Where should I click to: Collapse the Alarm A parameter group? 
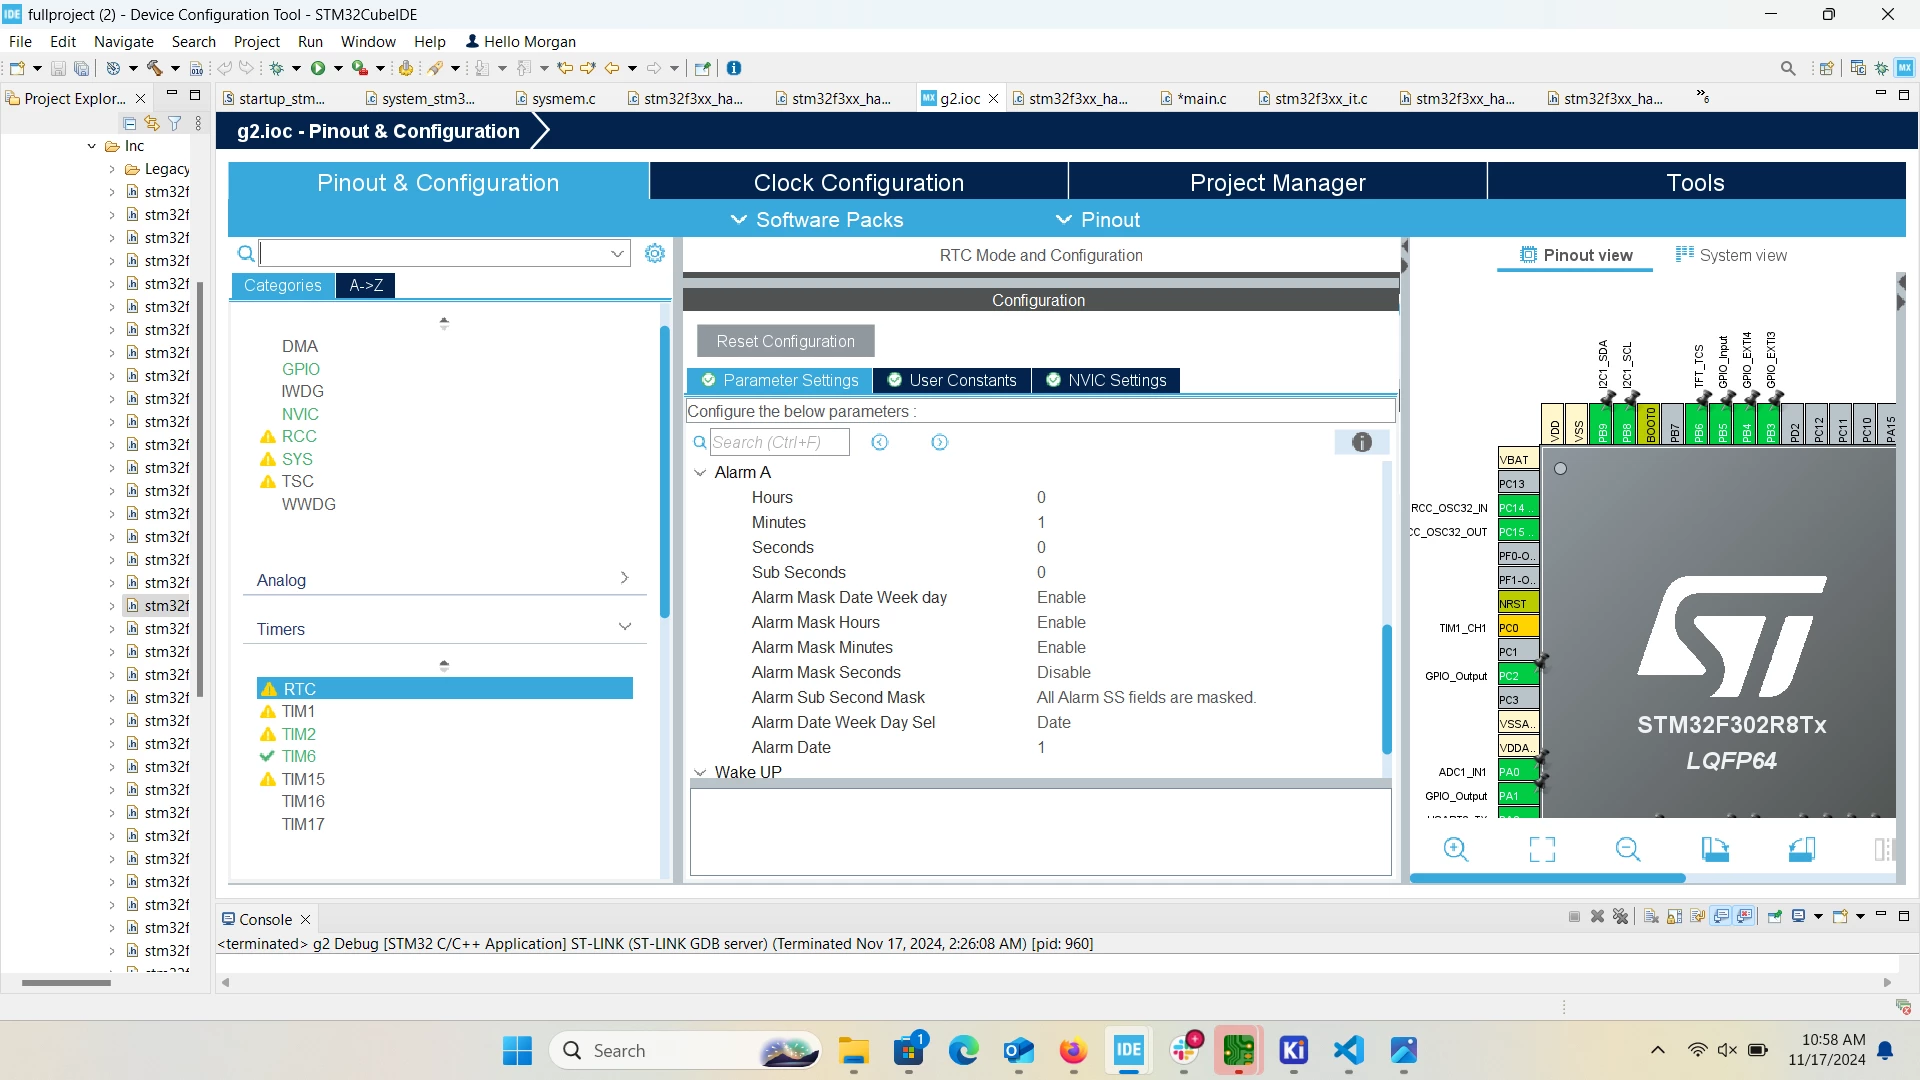(x=700, y=472)
